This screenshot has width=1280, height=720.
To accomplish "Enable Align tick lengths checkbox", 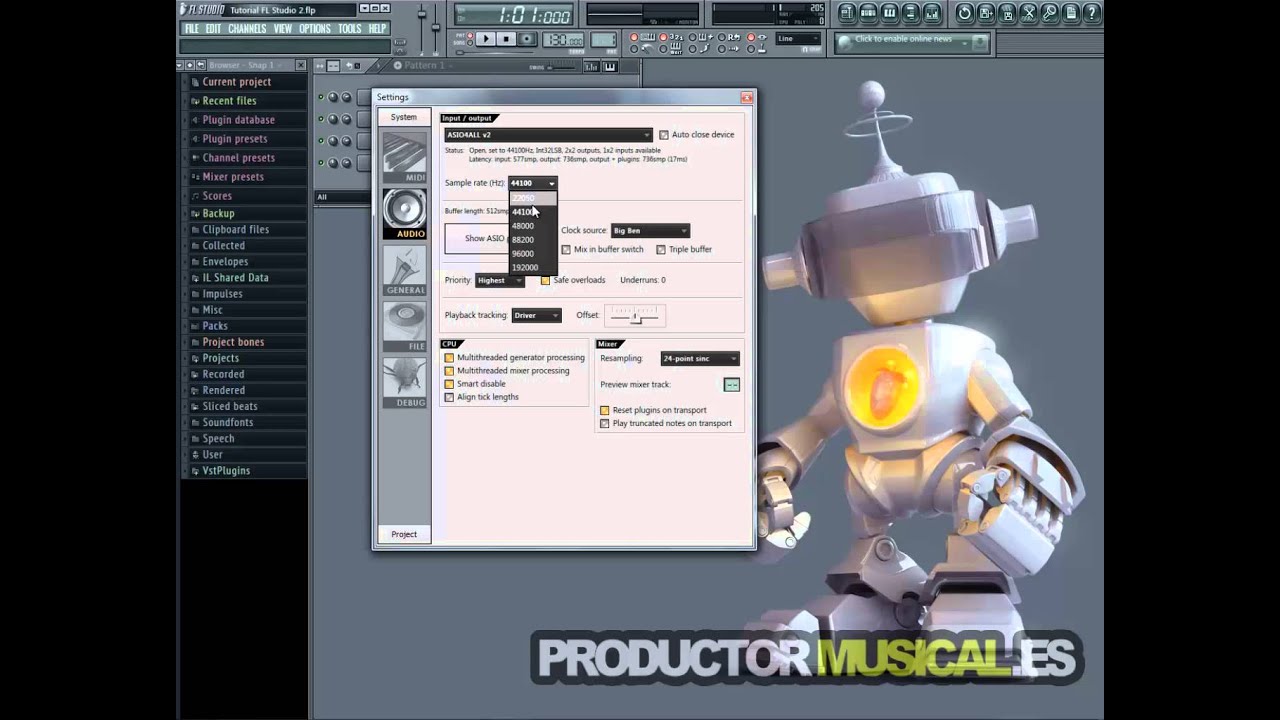I will coord(449,397).
